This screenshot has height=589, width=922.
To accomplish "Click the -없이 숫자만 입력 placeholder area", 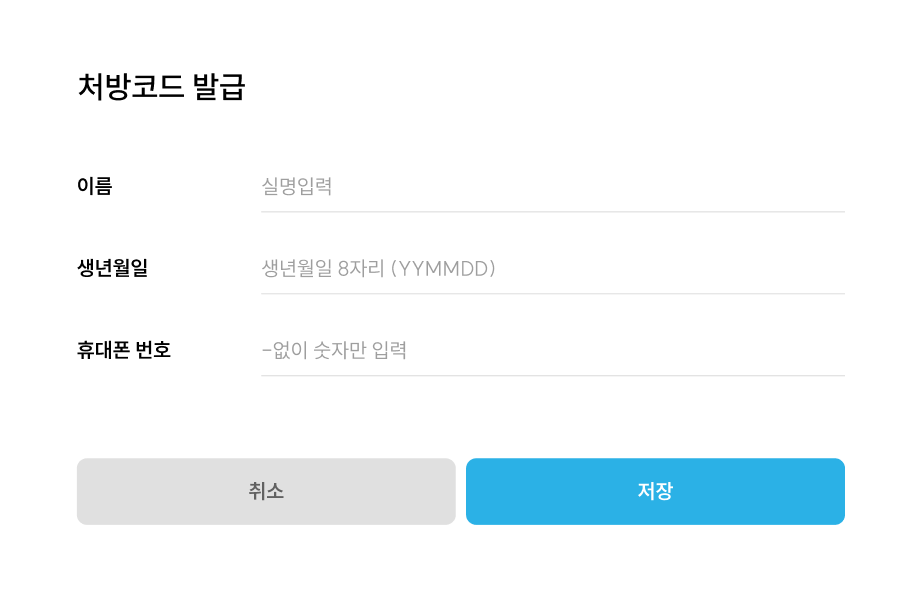I will pyautogui.click(x=337, y=350).
